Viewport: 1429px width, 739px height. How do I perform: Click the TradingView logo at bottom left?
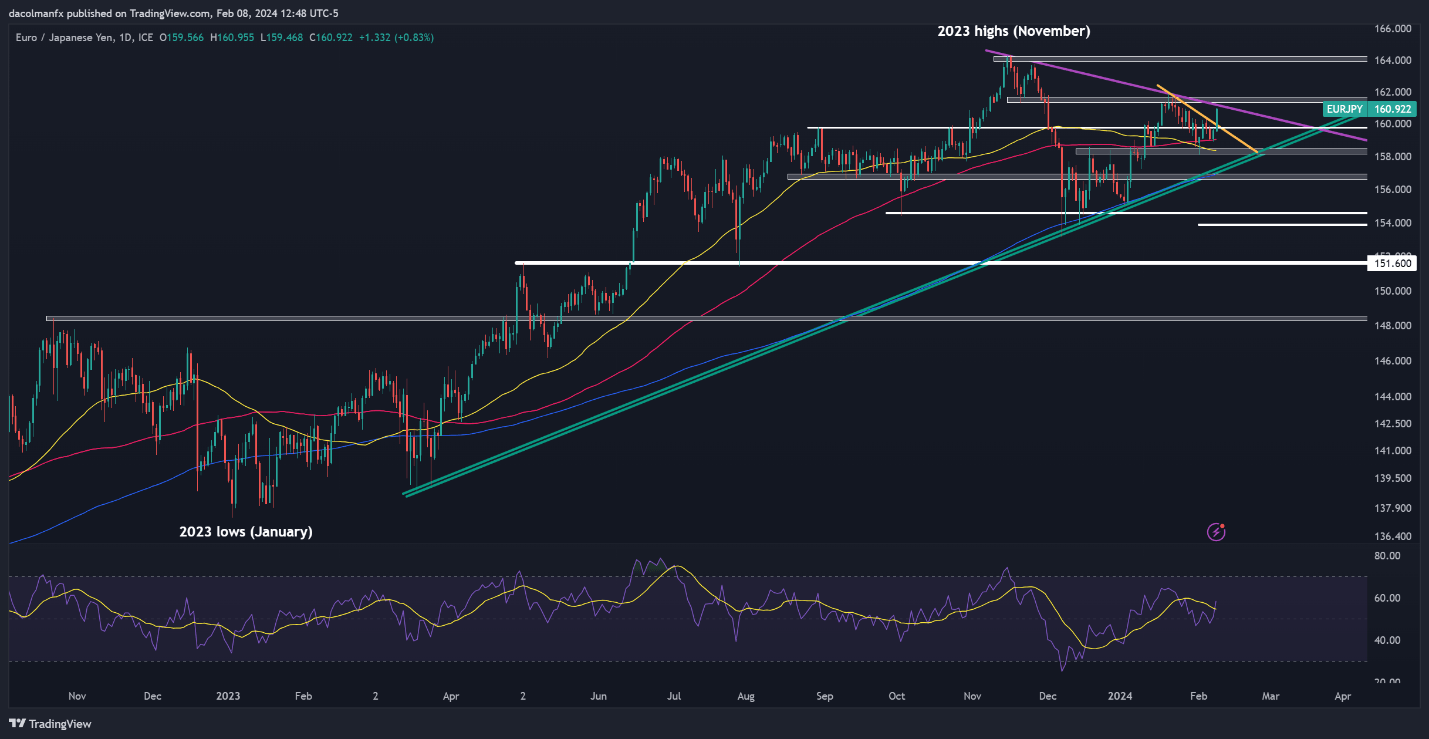[x=50, y=723]
